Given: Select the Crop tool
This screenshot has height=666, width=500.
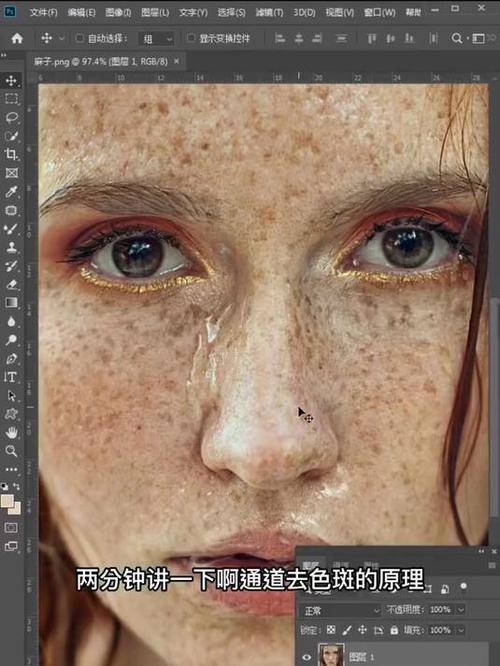Looking at the screenshot, I should [11, 154].
